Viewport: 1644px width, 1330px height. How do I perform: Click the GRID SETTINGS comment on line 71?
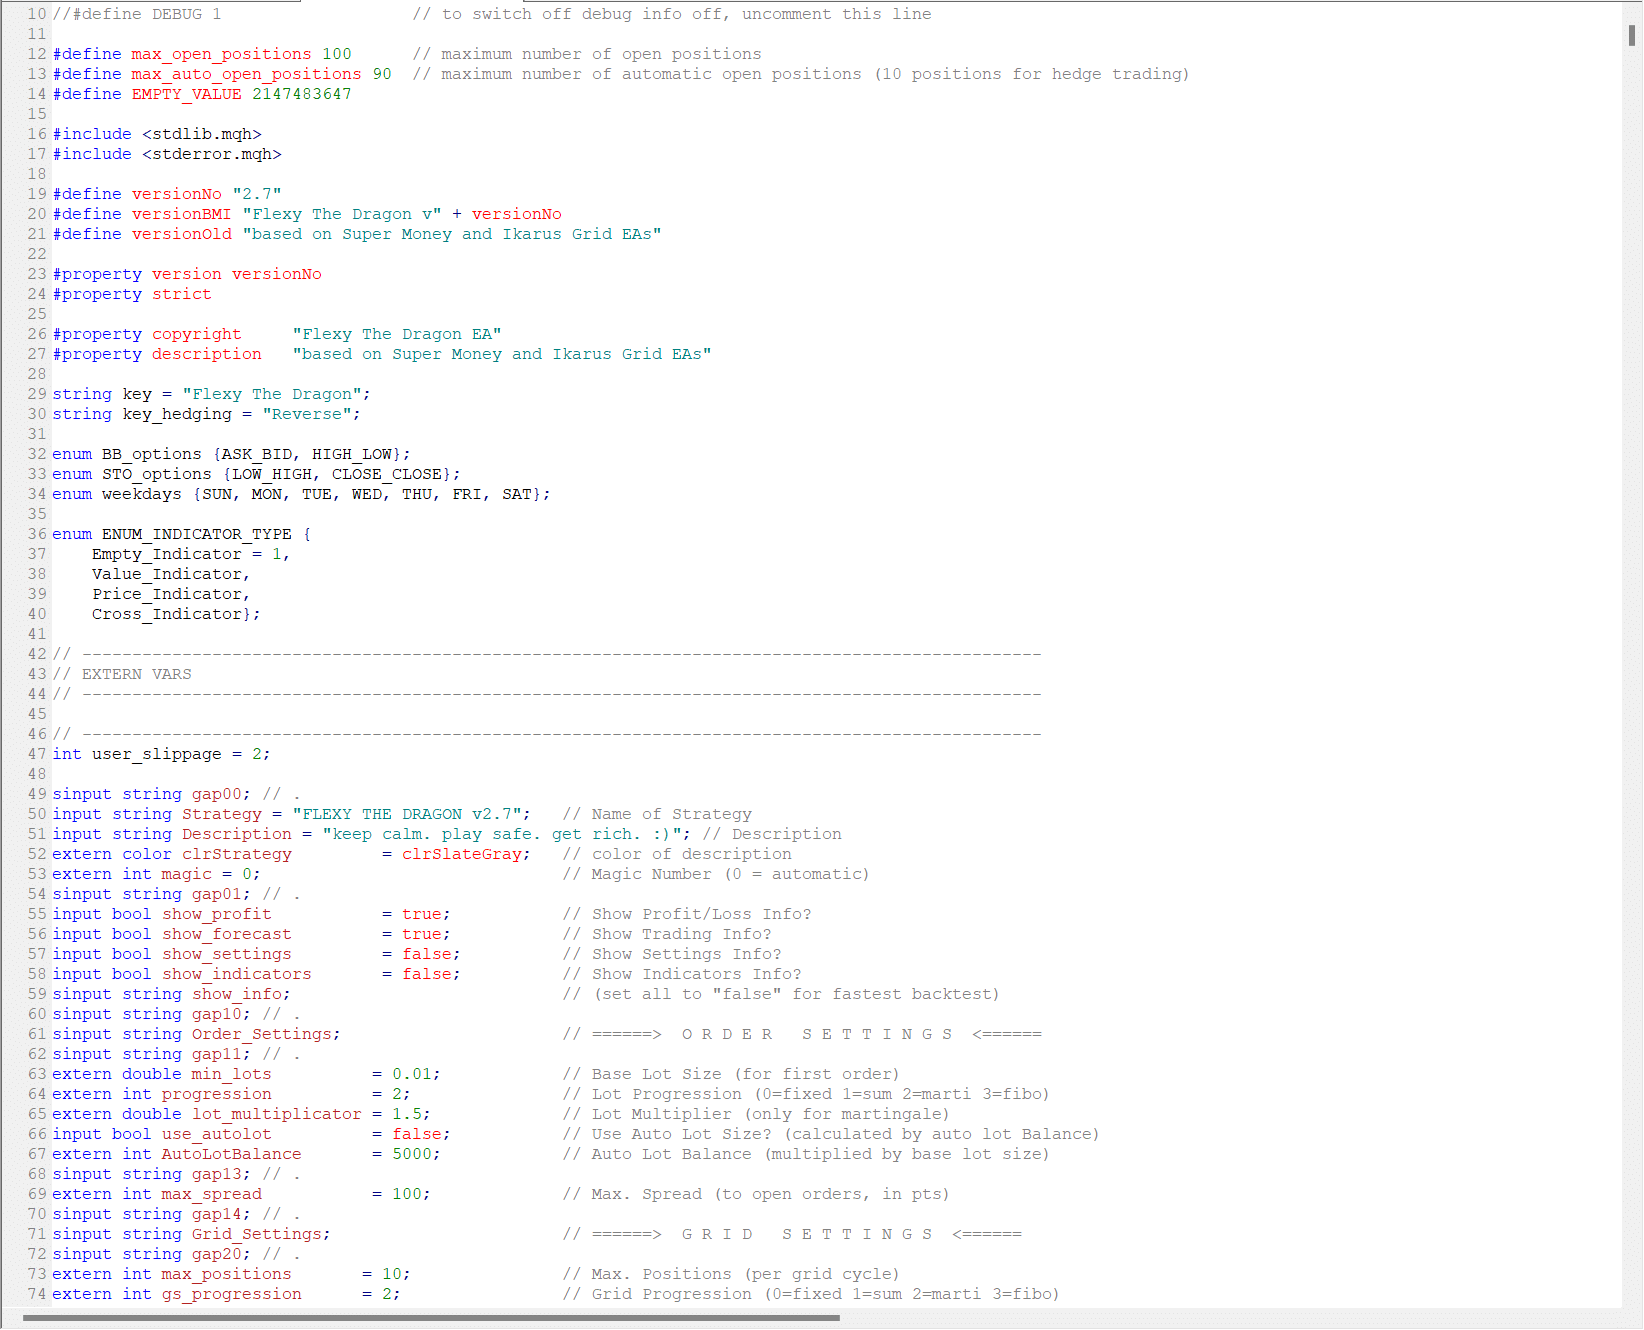(x=806, y=1234)
